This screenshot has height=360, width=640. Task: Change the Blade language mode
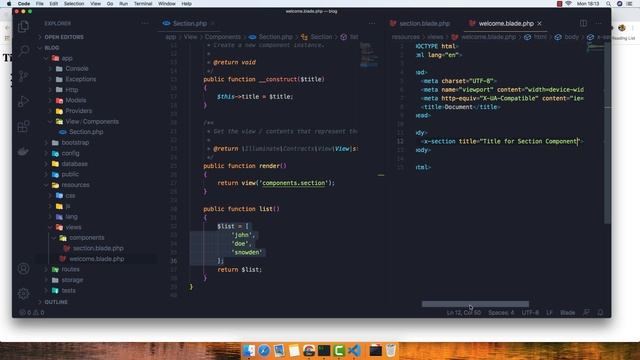click(567, 313)
